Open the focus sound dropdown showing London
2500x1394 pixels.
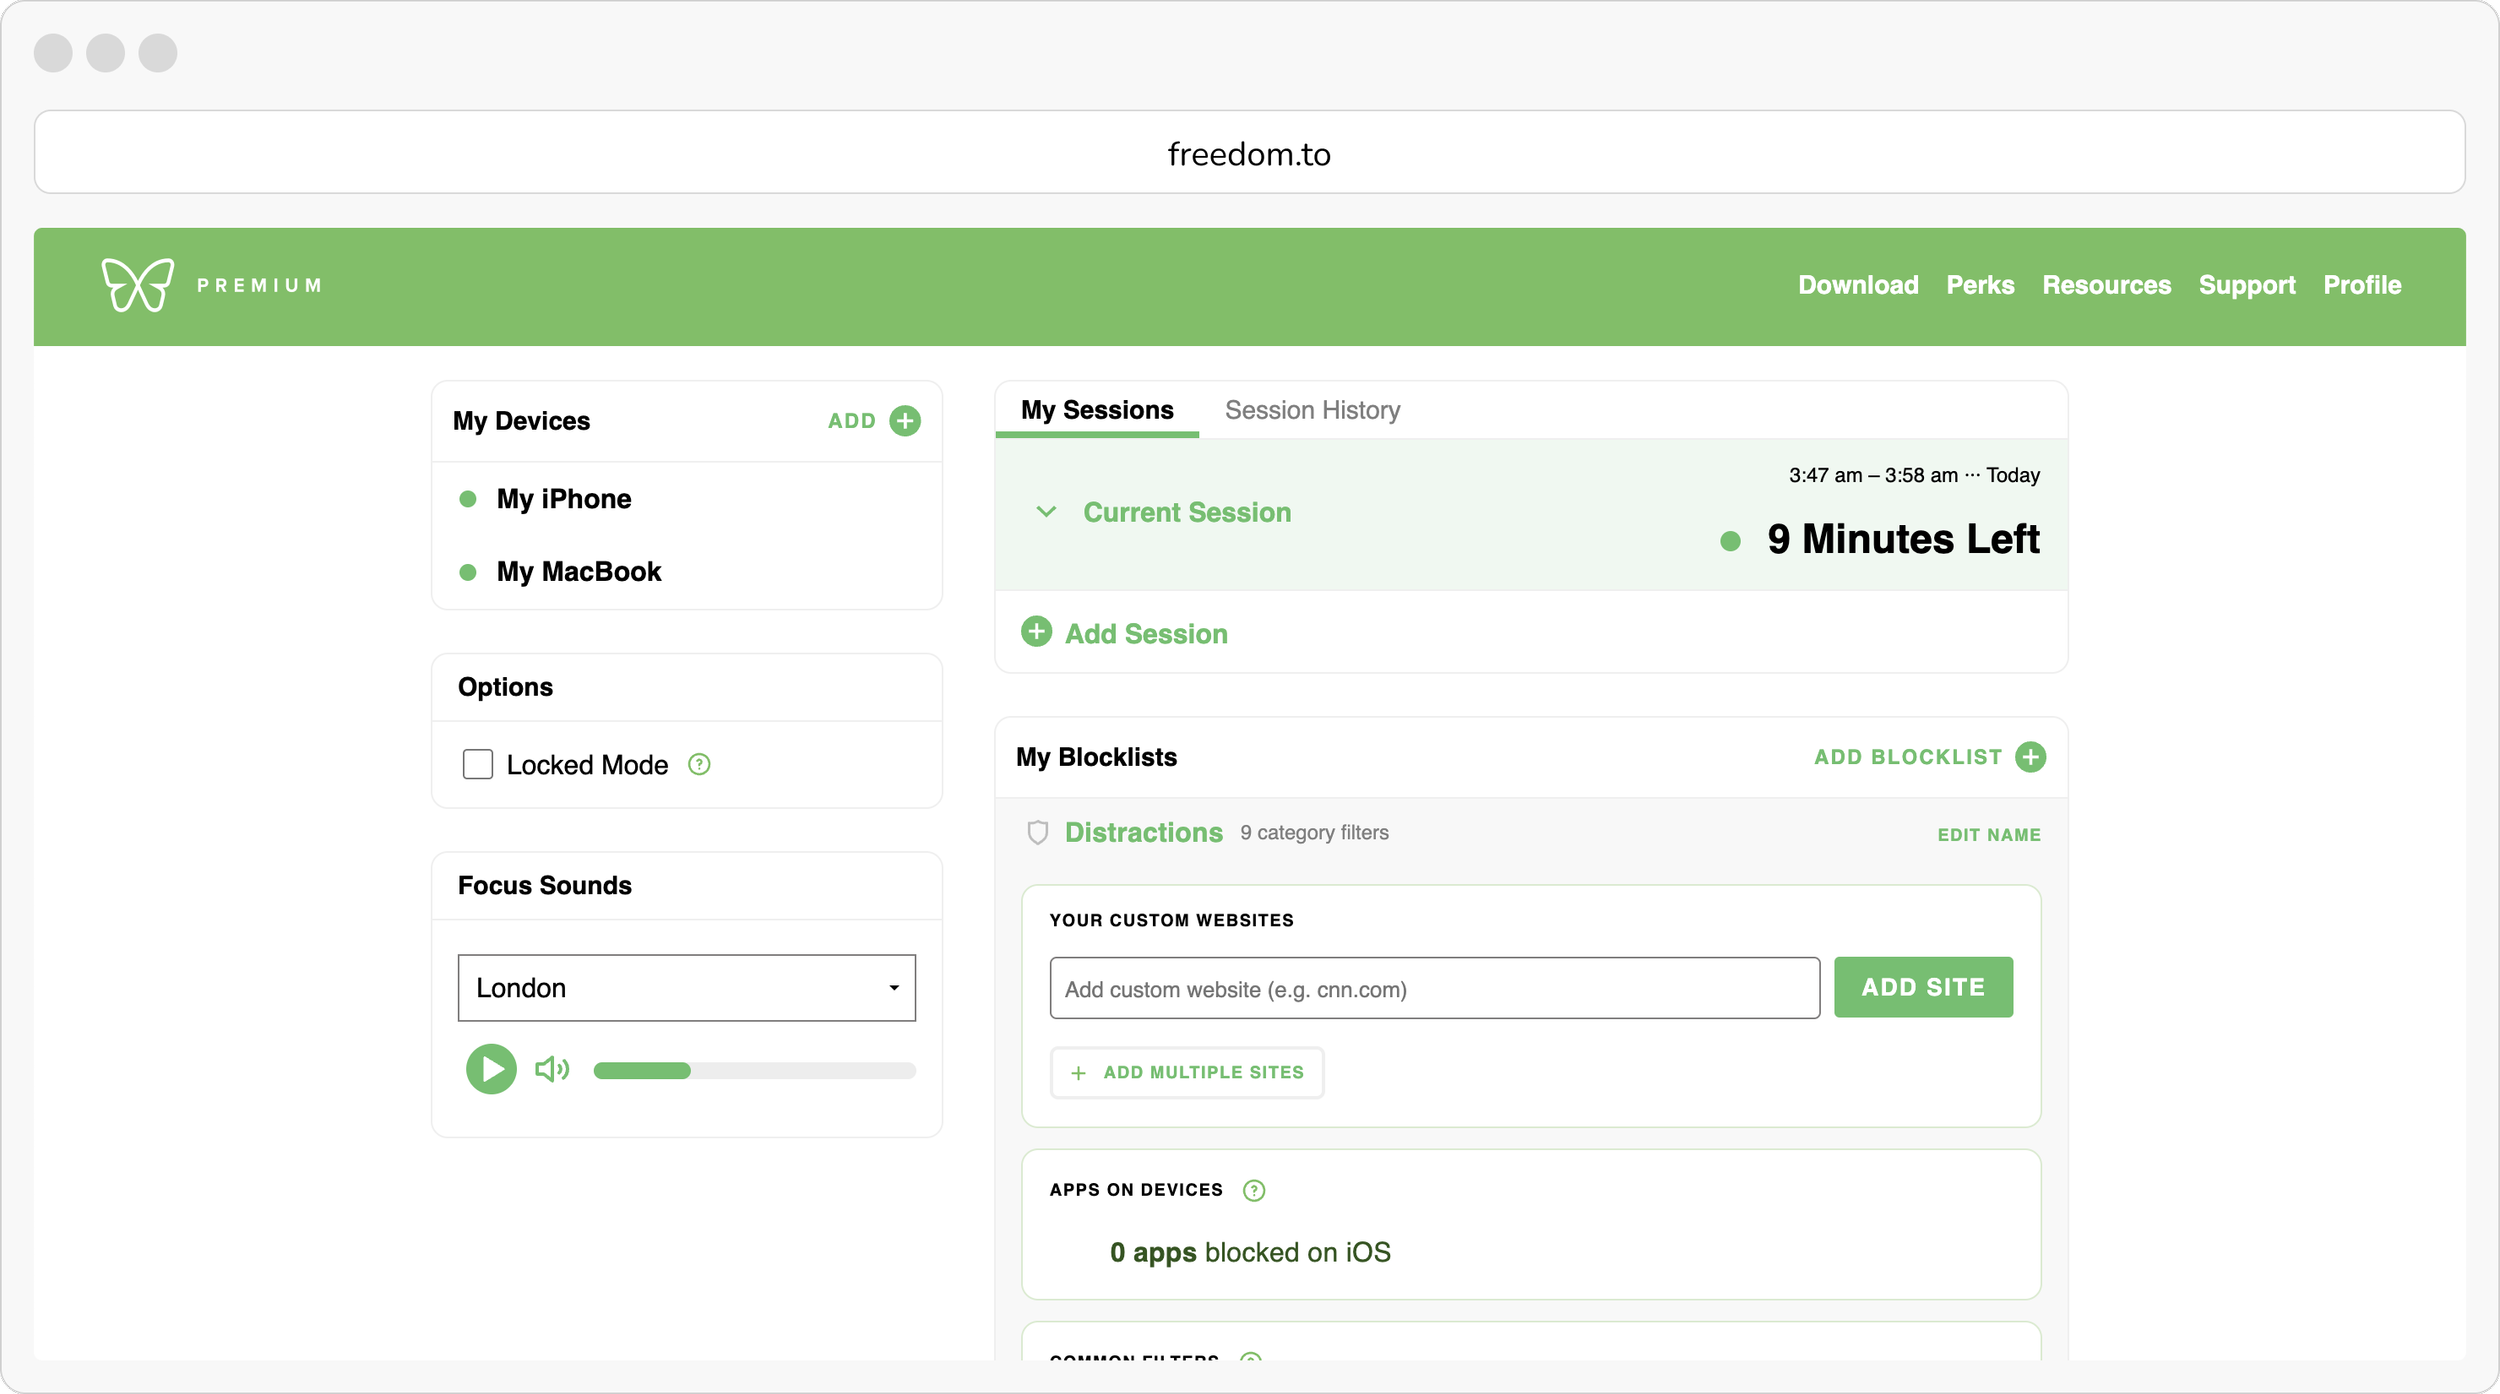coord(686,987)
